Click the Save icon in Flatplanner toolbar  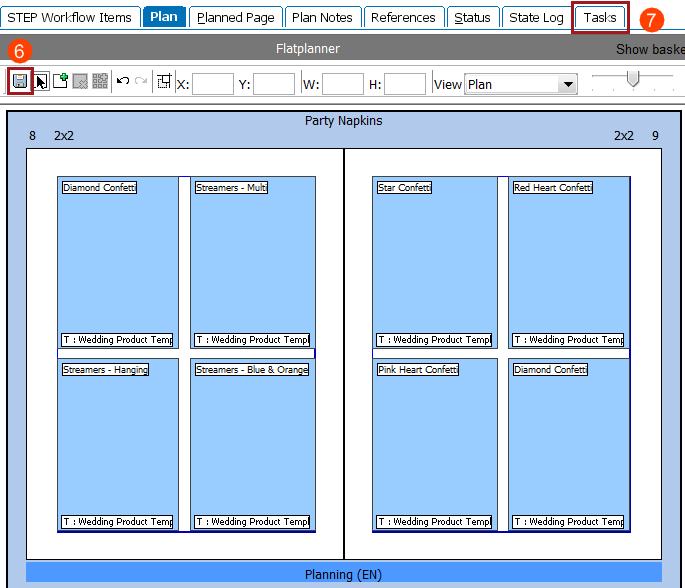[x=20, y=82]
